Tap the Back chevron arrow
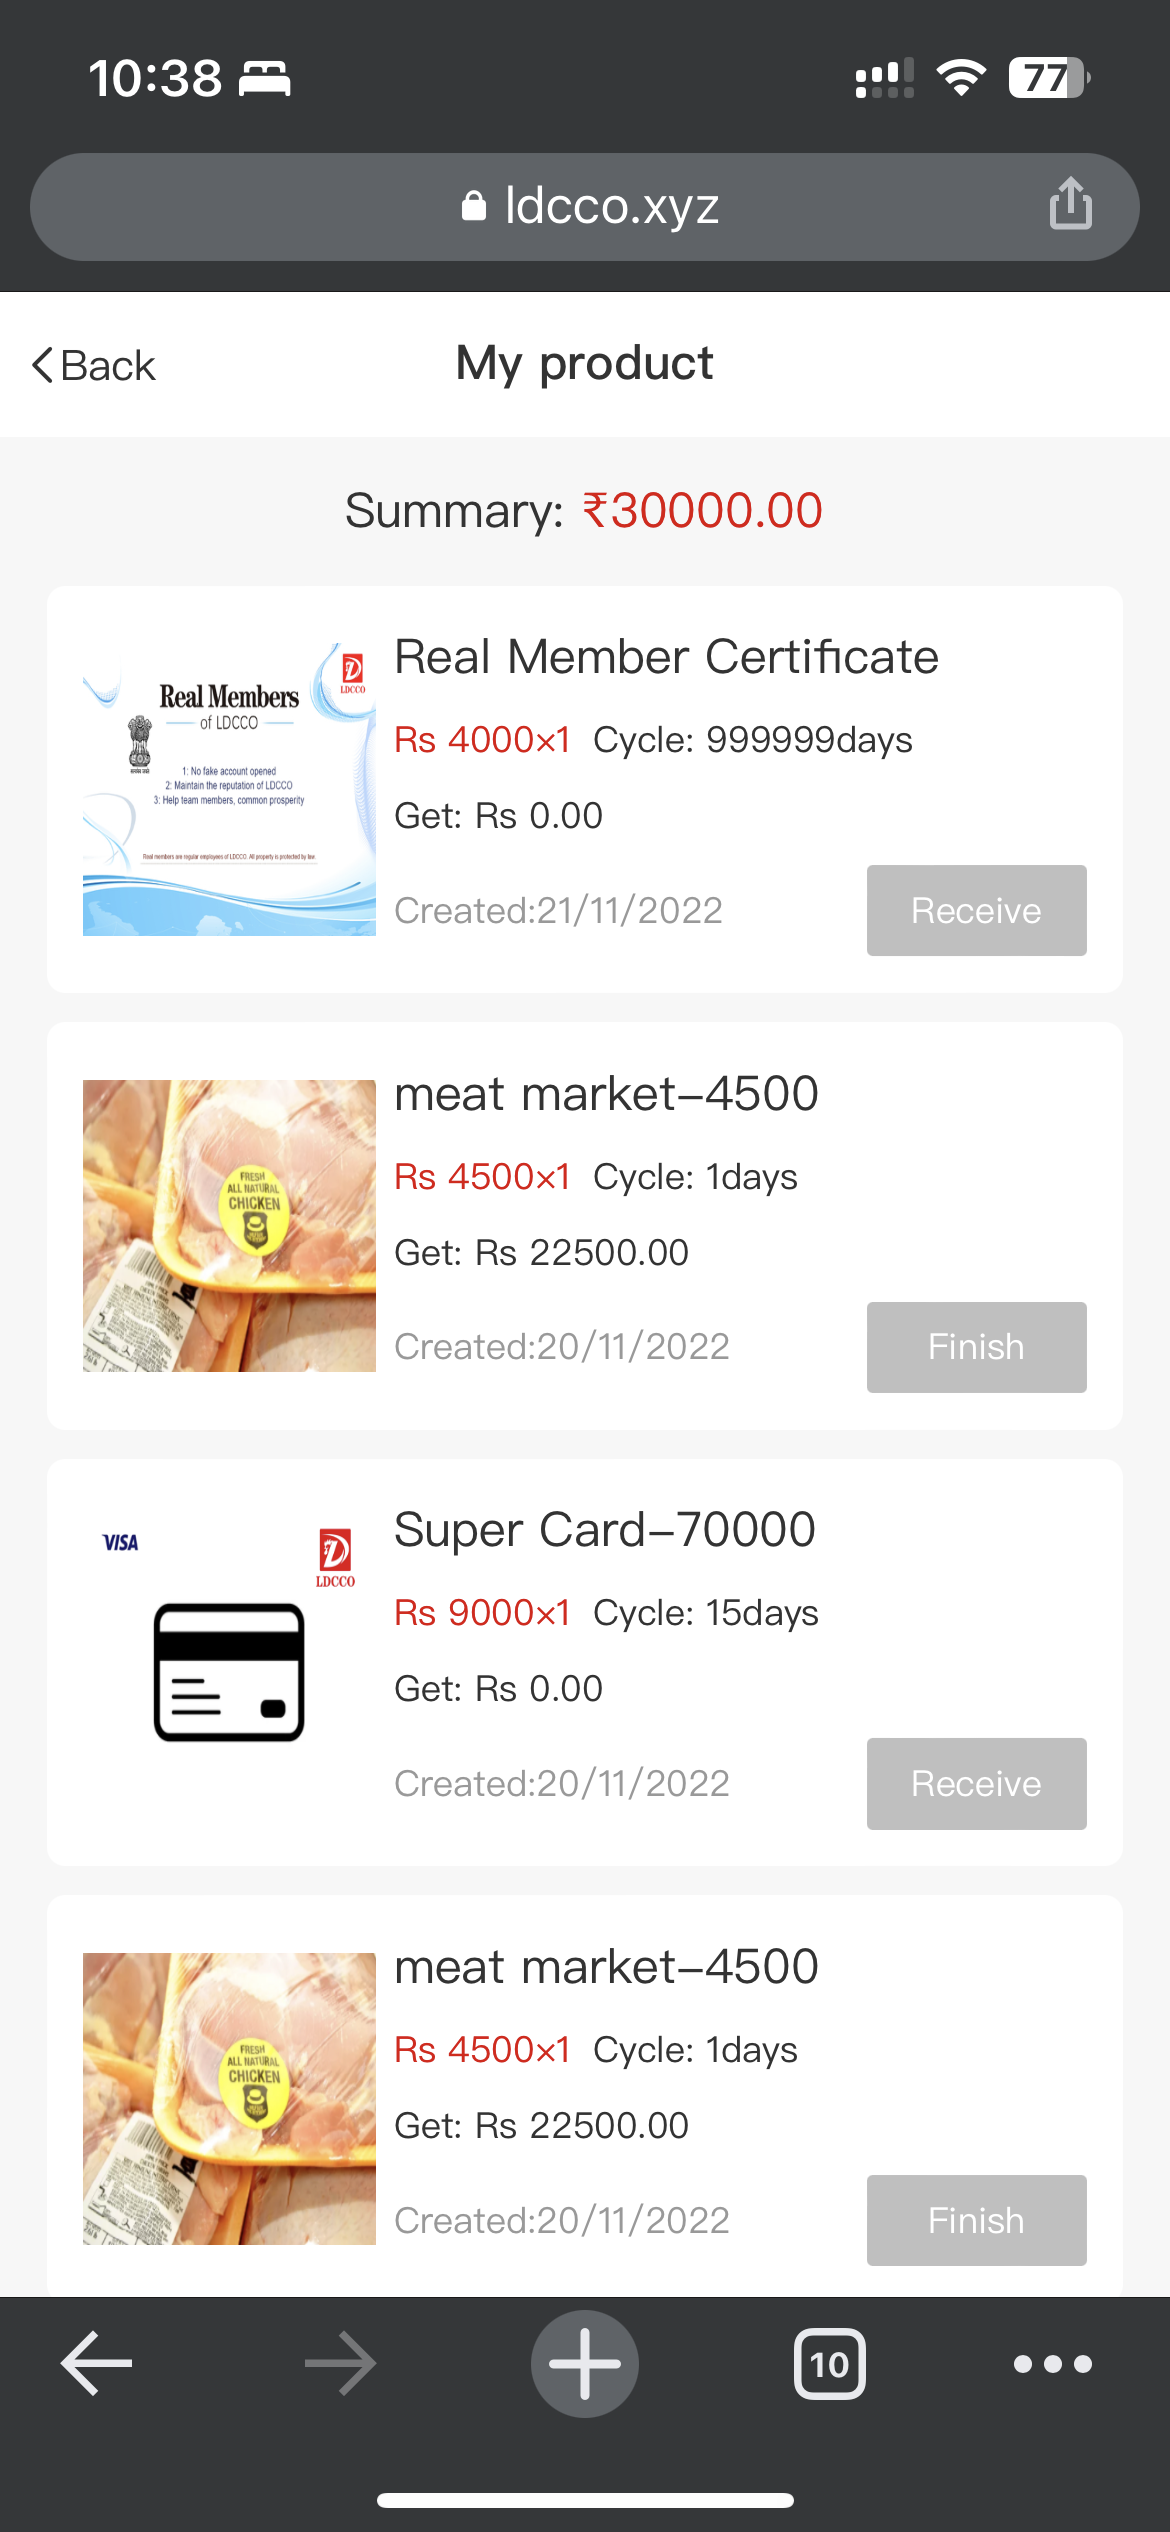 coord(42,366)
